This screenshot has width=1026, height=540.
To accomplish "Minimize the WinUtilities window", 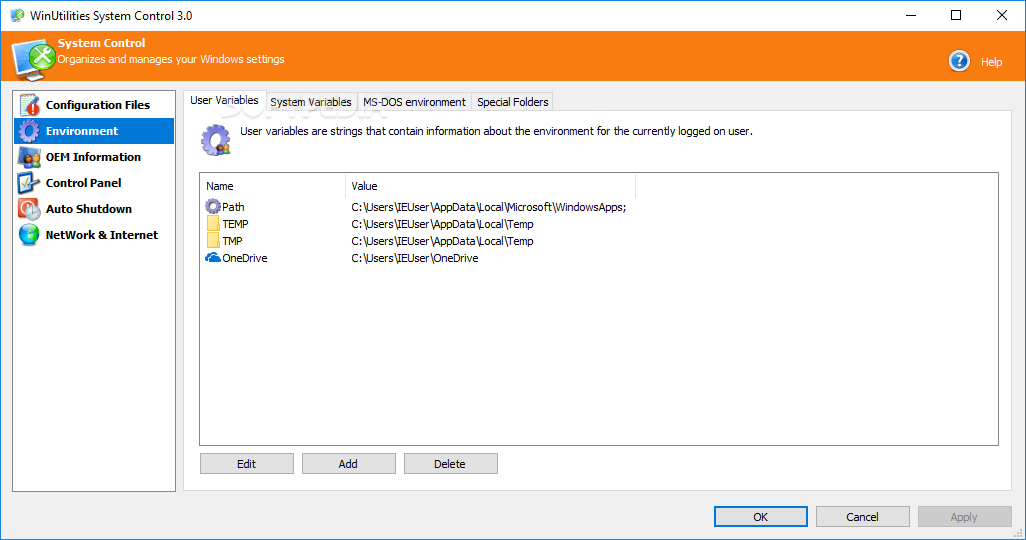I will coord(911,15).
